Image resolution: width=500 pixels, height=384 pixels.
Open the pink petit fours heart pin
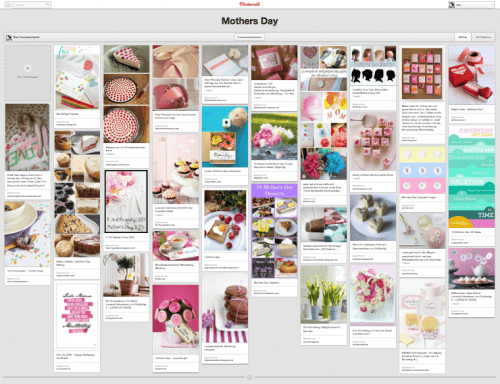tap(373, 142)
